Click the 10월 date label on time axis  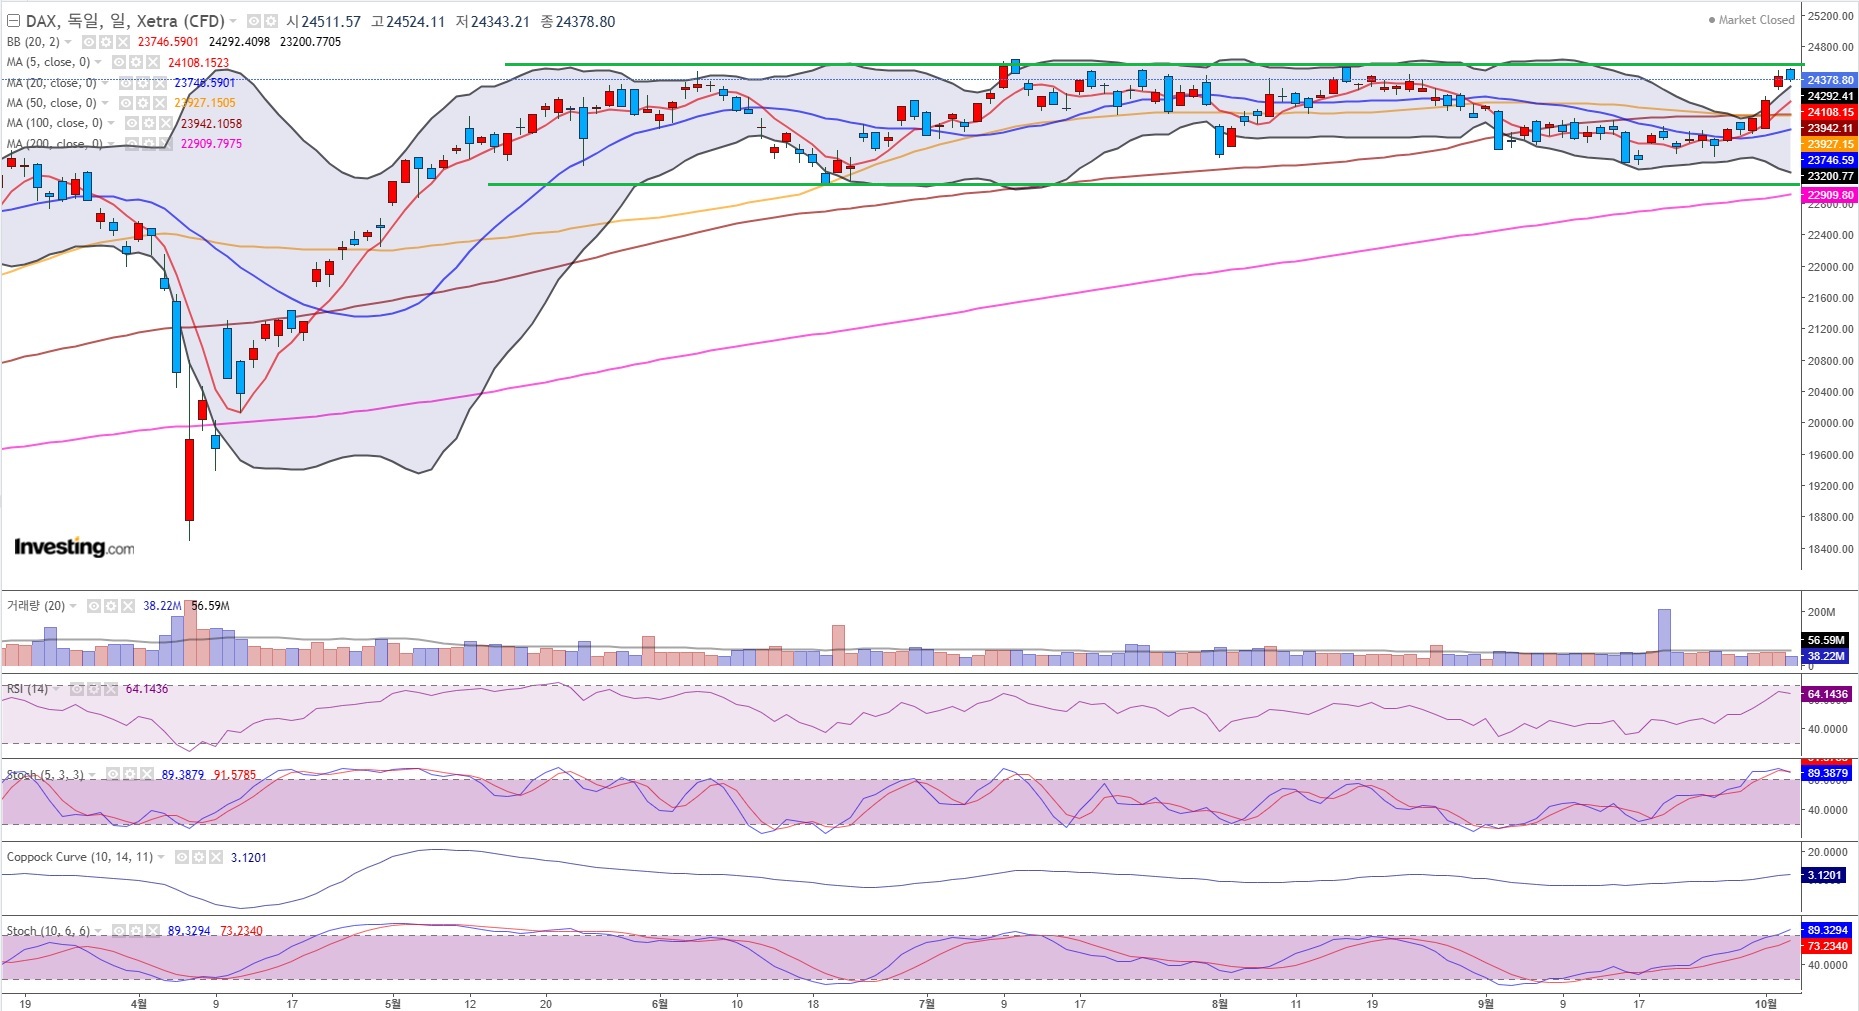point(1766,1003)
